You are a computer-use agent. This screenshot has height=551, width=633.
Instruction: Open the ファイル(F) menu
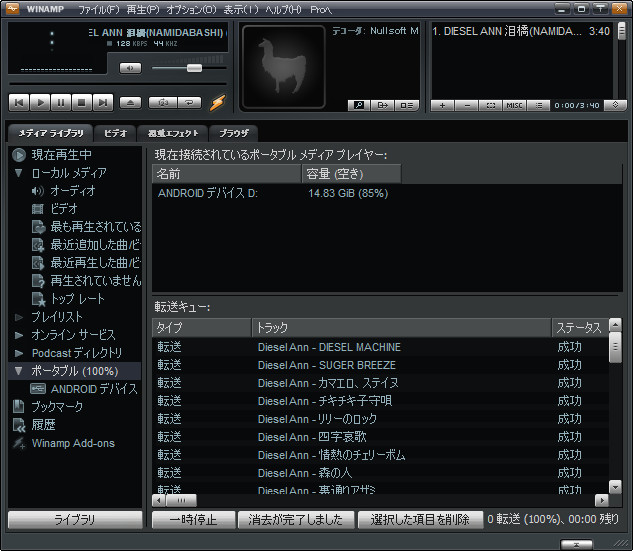pyautogui.click(x=99, y=9)
